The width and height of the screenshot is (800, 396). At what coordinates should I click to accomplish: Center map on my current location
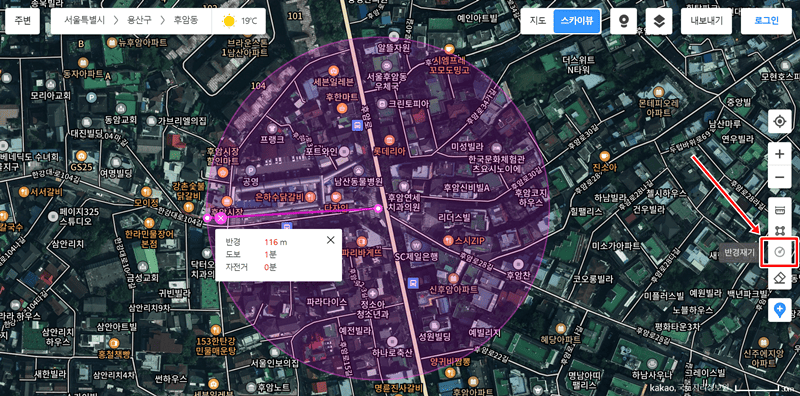780,121
